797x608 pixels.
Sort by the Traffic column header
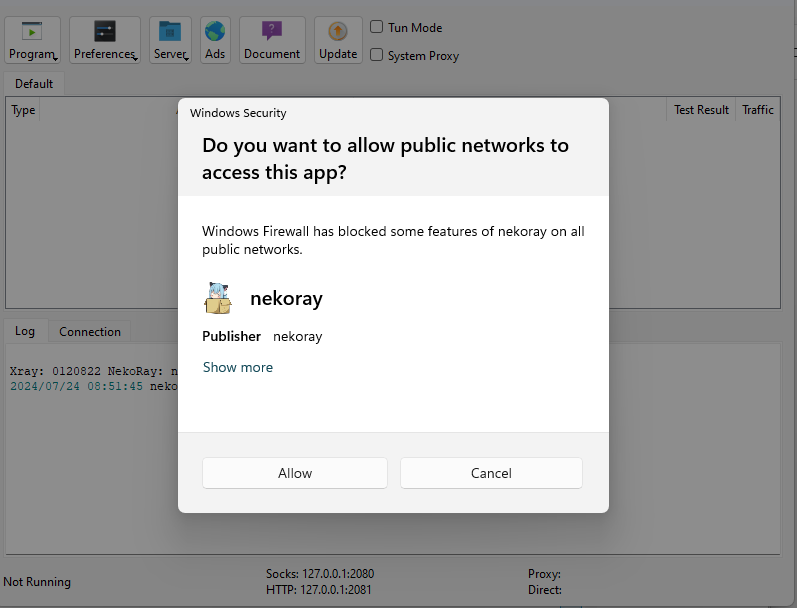(x=757, y=110)
